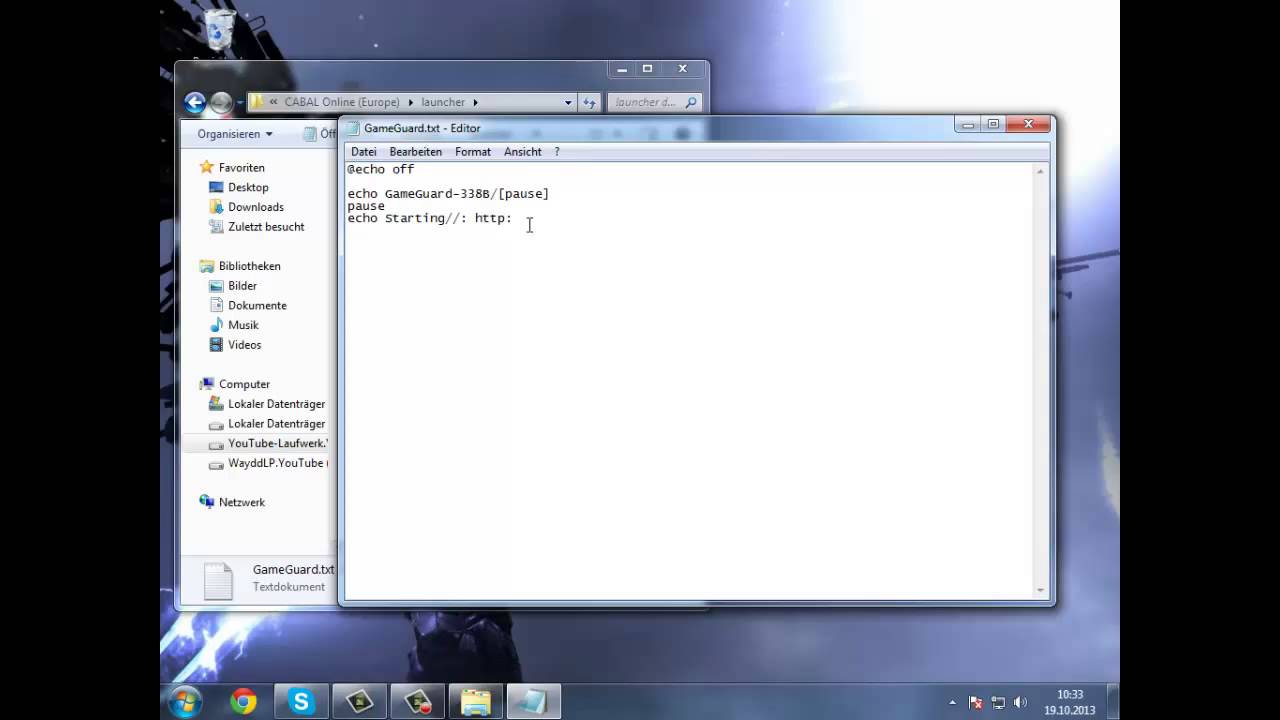Select launcher folder in breadcrumb
The width and height of the screenshot is (1280, 720).
pos(443,102)
